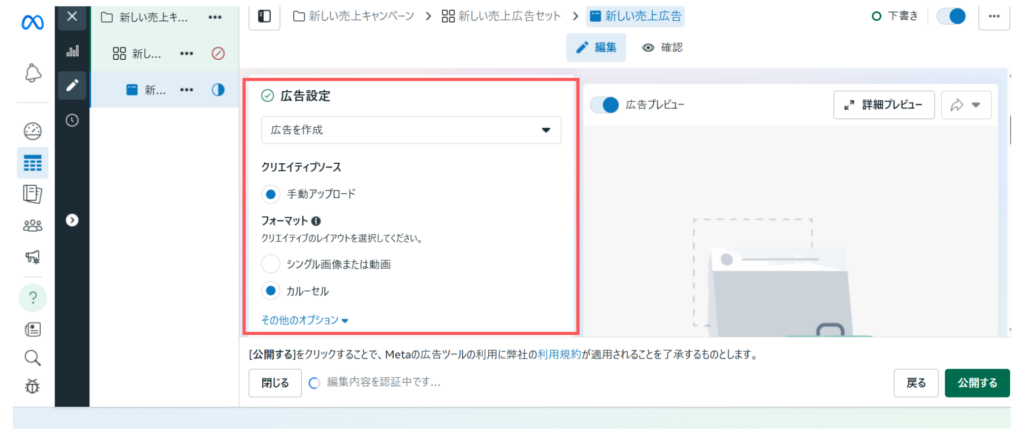
Task: Open the search magnifier icon in sidebar
Action: click(x=32, y=357)
